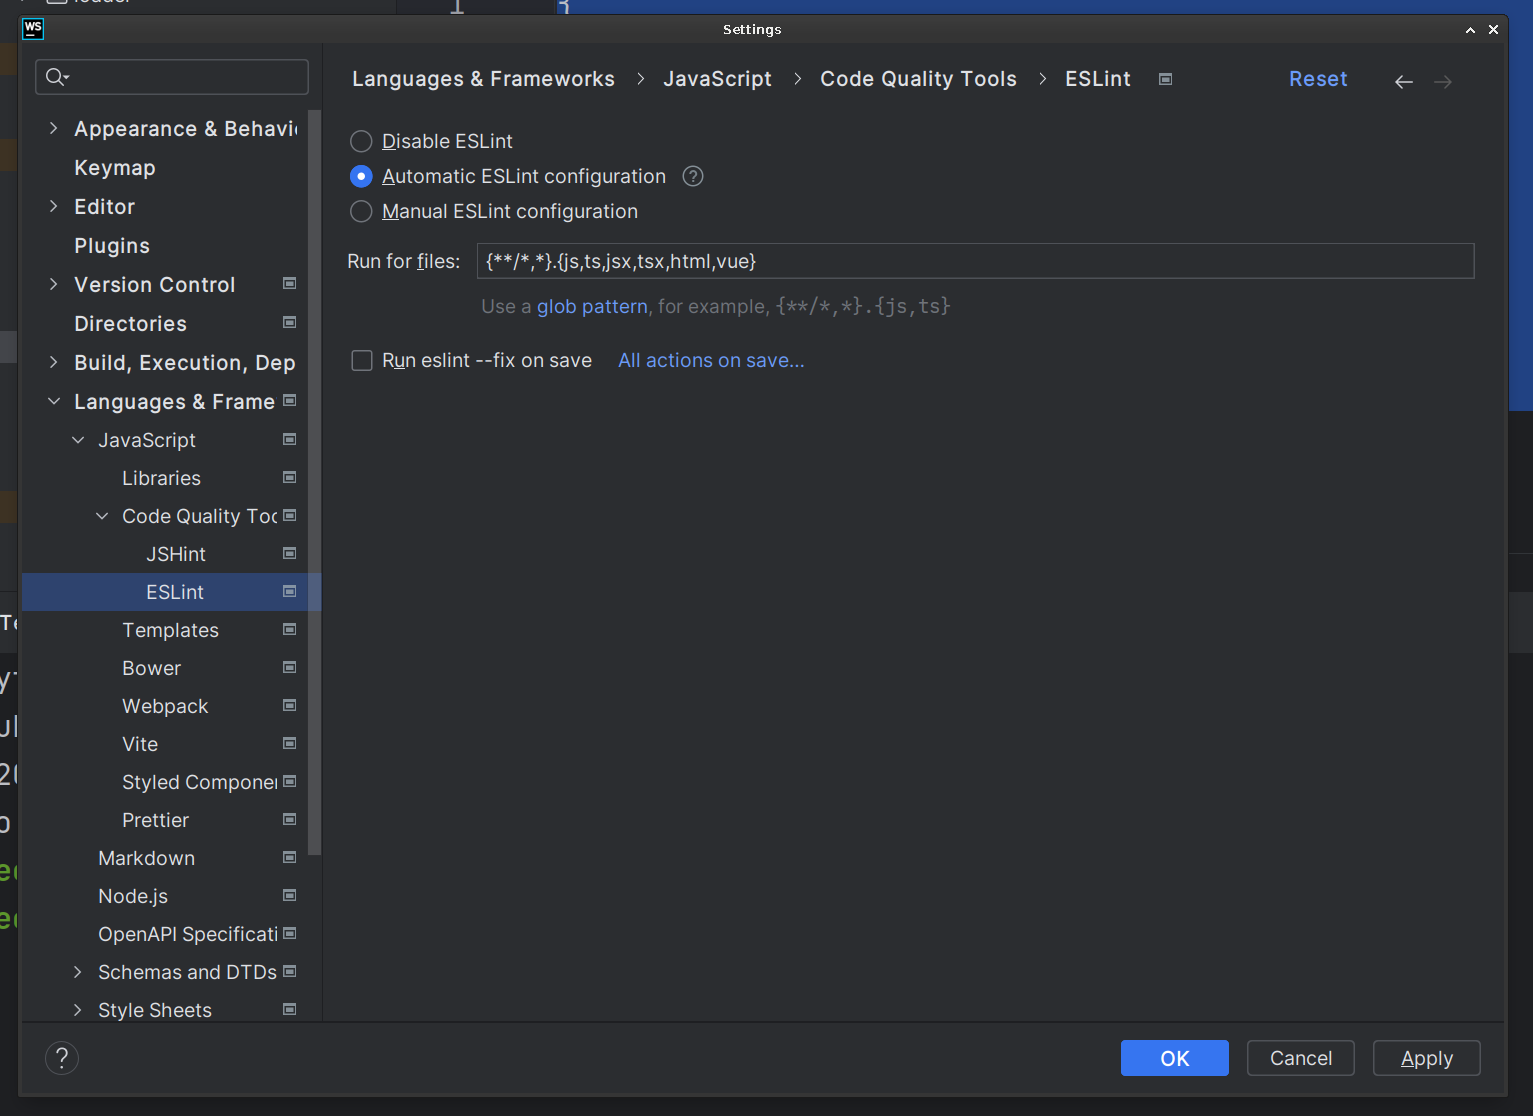Viewport: 1533px width, 1116px height.
Task: Expand Version Control settings group
Action: pyautogui.click(x=54, y=284)
